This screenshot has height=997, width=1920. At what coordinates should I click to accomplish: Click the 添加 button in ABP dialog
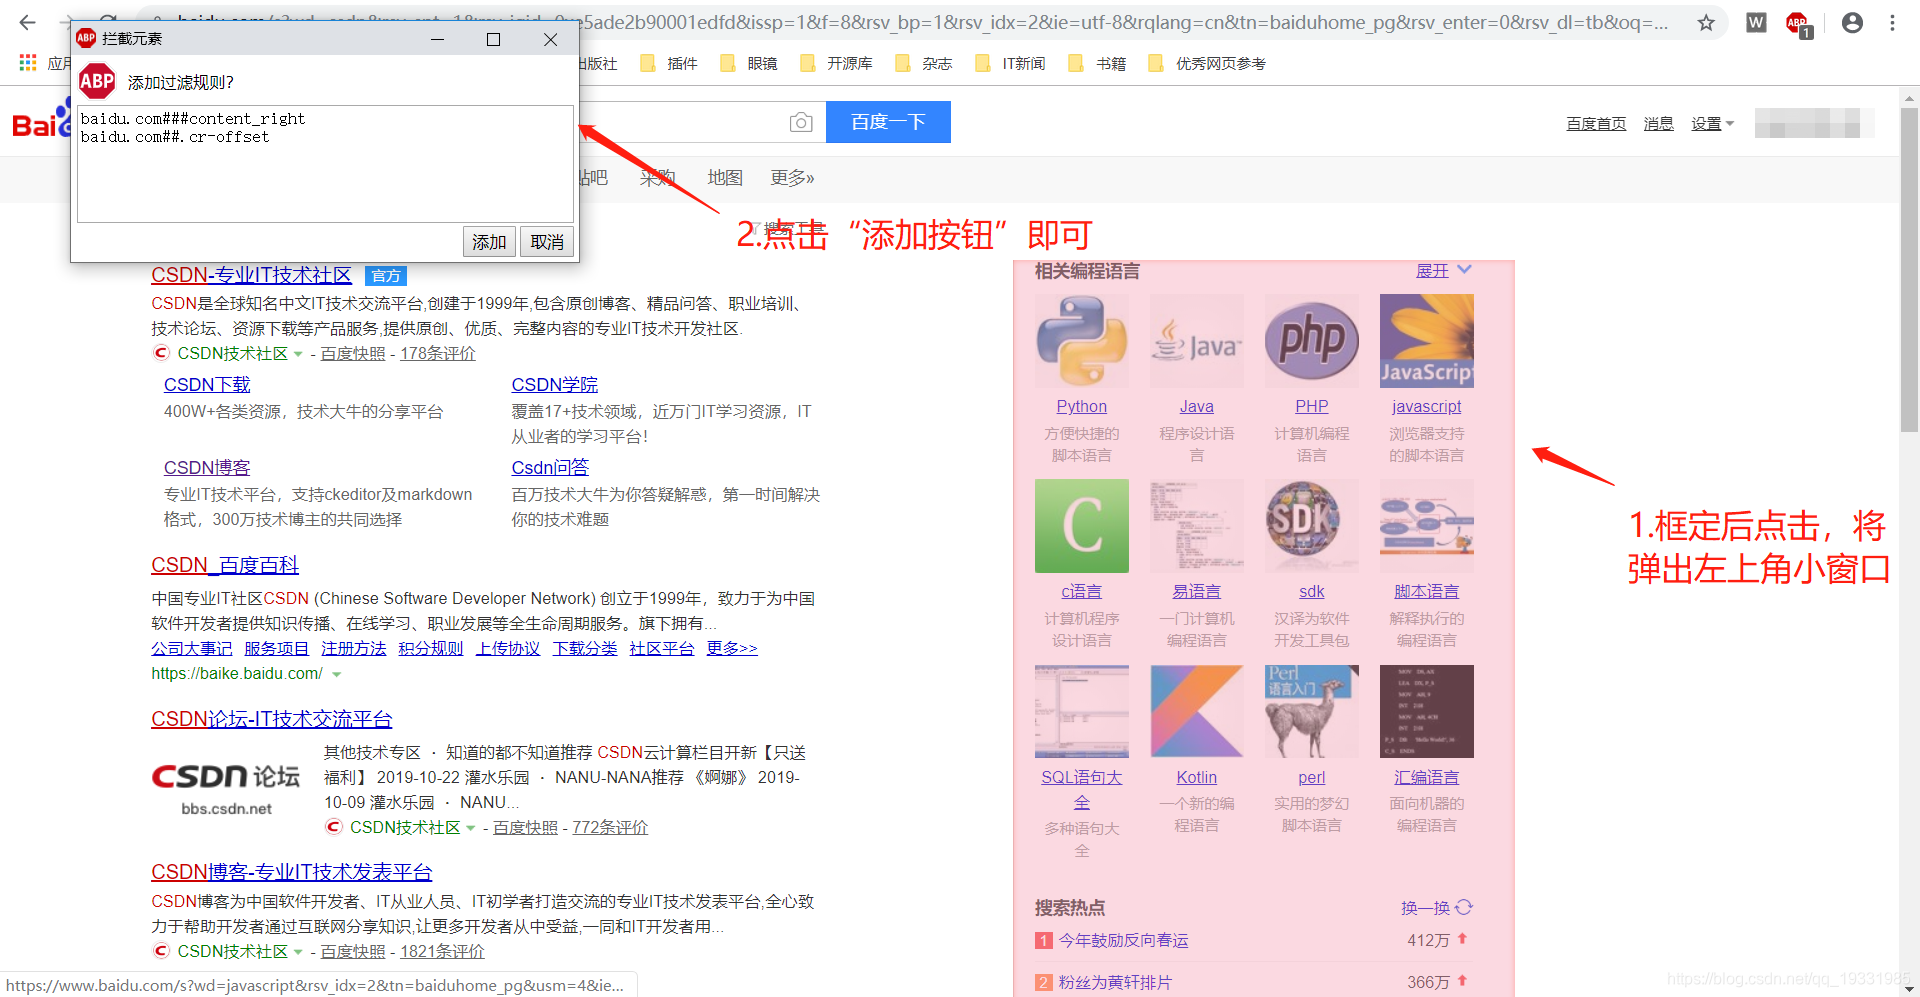[489, 242]
